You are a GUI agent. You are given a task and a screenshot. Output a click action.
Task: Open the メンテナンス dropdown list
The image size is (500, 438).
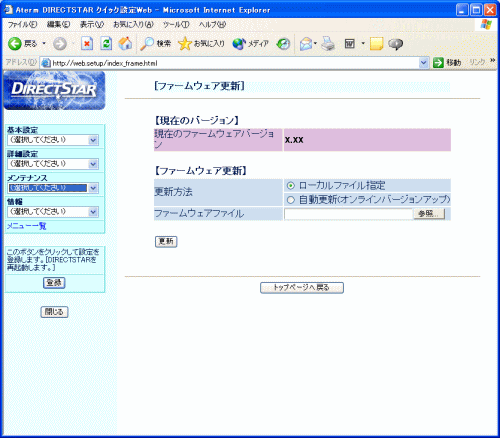tap(53, 188)
